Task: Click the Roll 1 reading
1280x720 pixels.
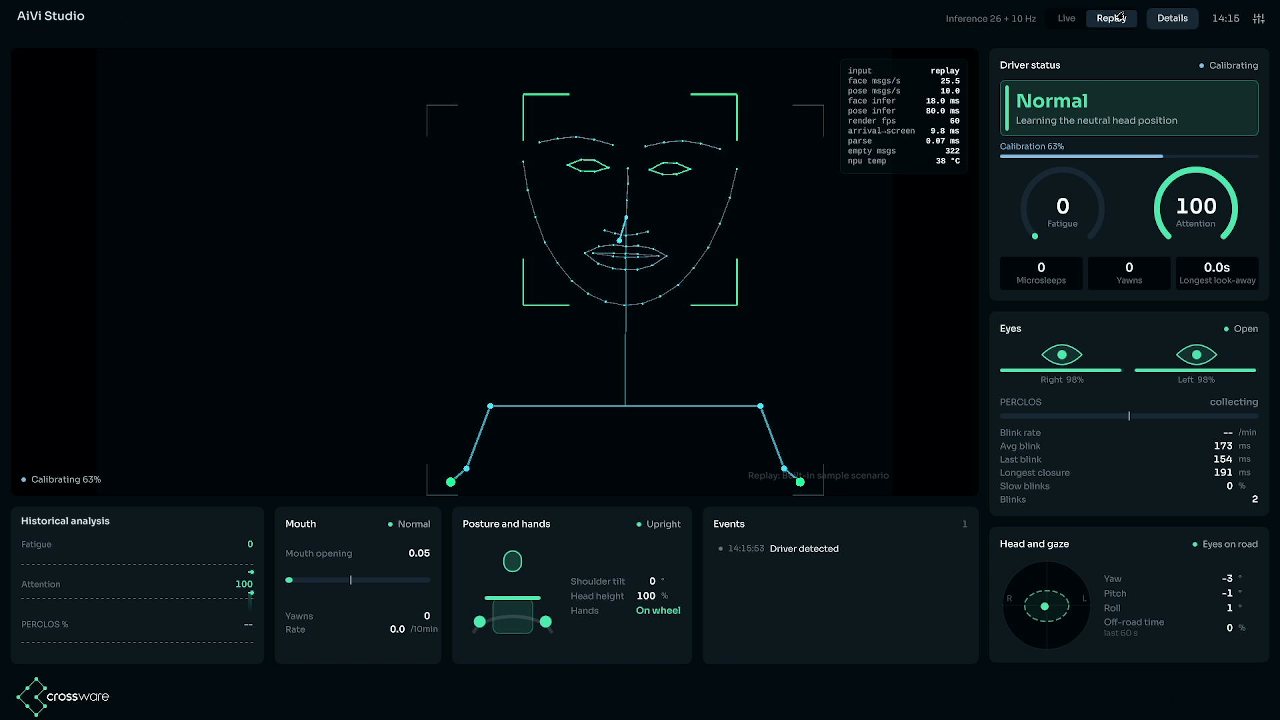Action: point(1173,608)
